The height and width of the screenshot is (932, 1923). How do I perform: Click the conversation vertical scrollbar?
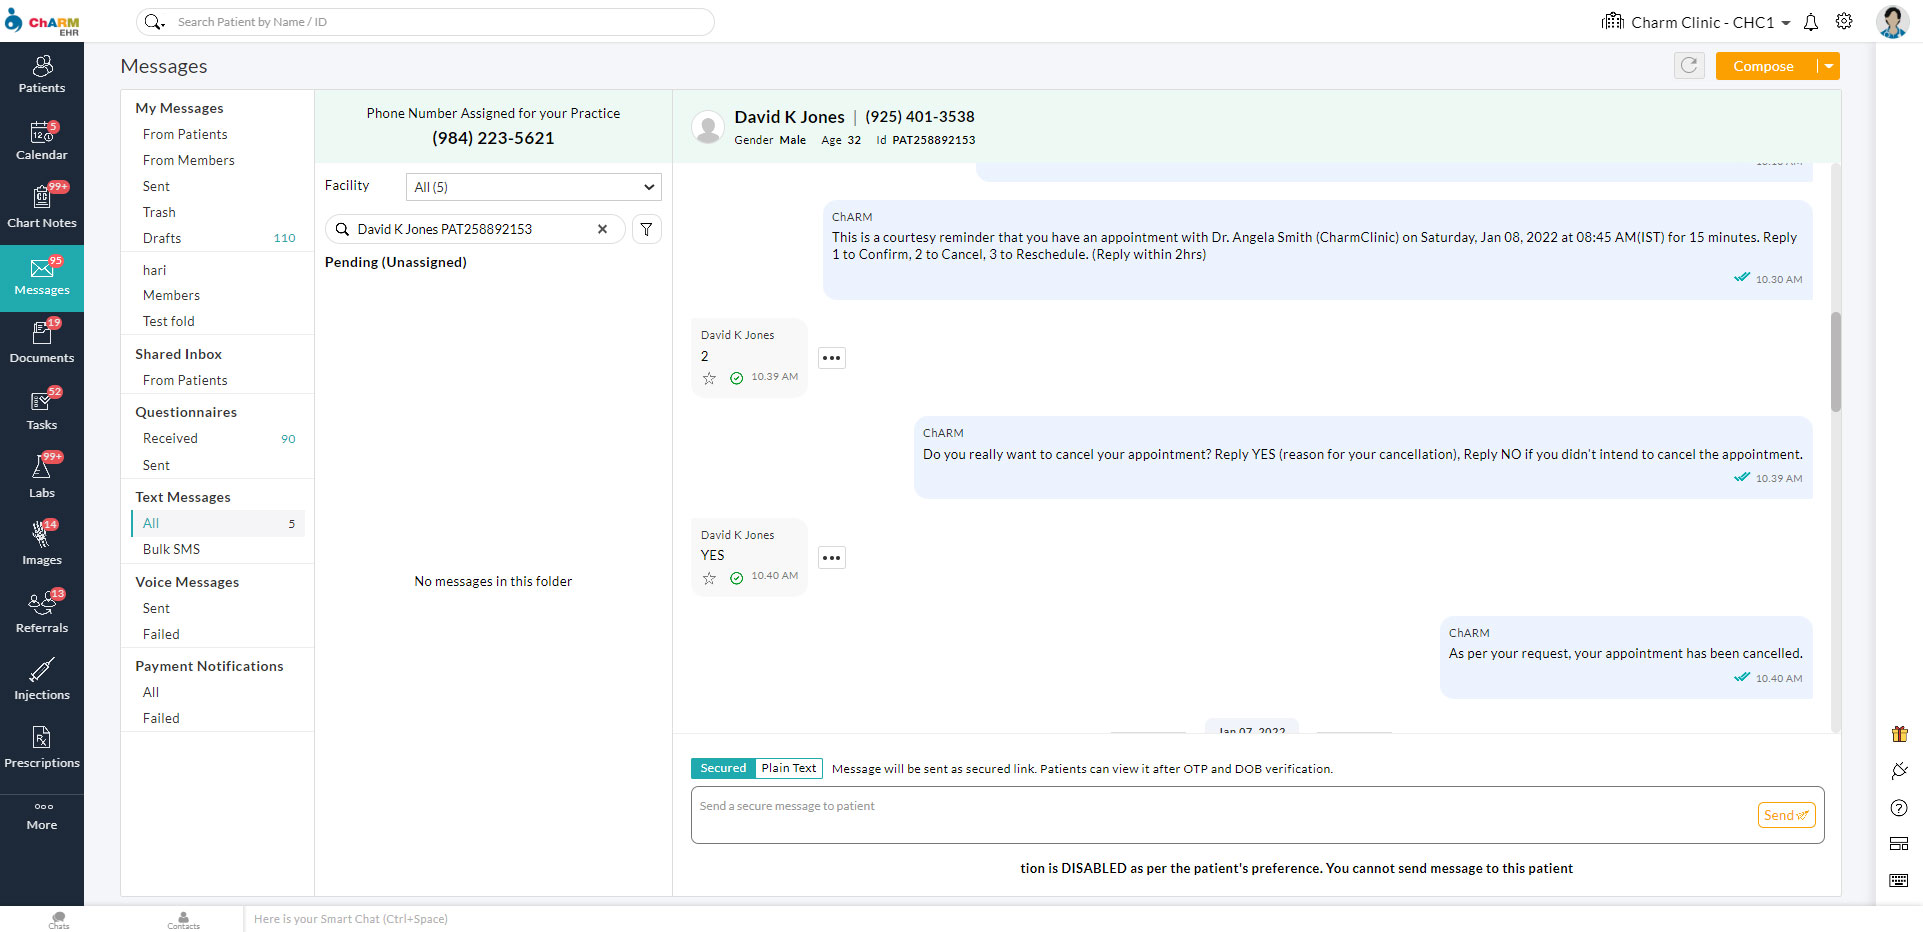pyautogui.click(x=1835, y=362)
